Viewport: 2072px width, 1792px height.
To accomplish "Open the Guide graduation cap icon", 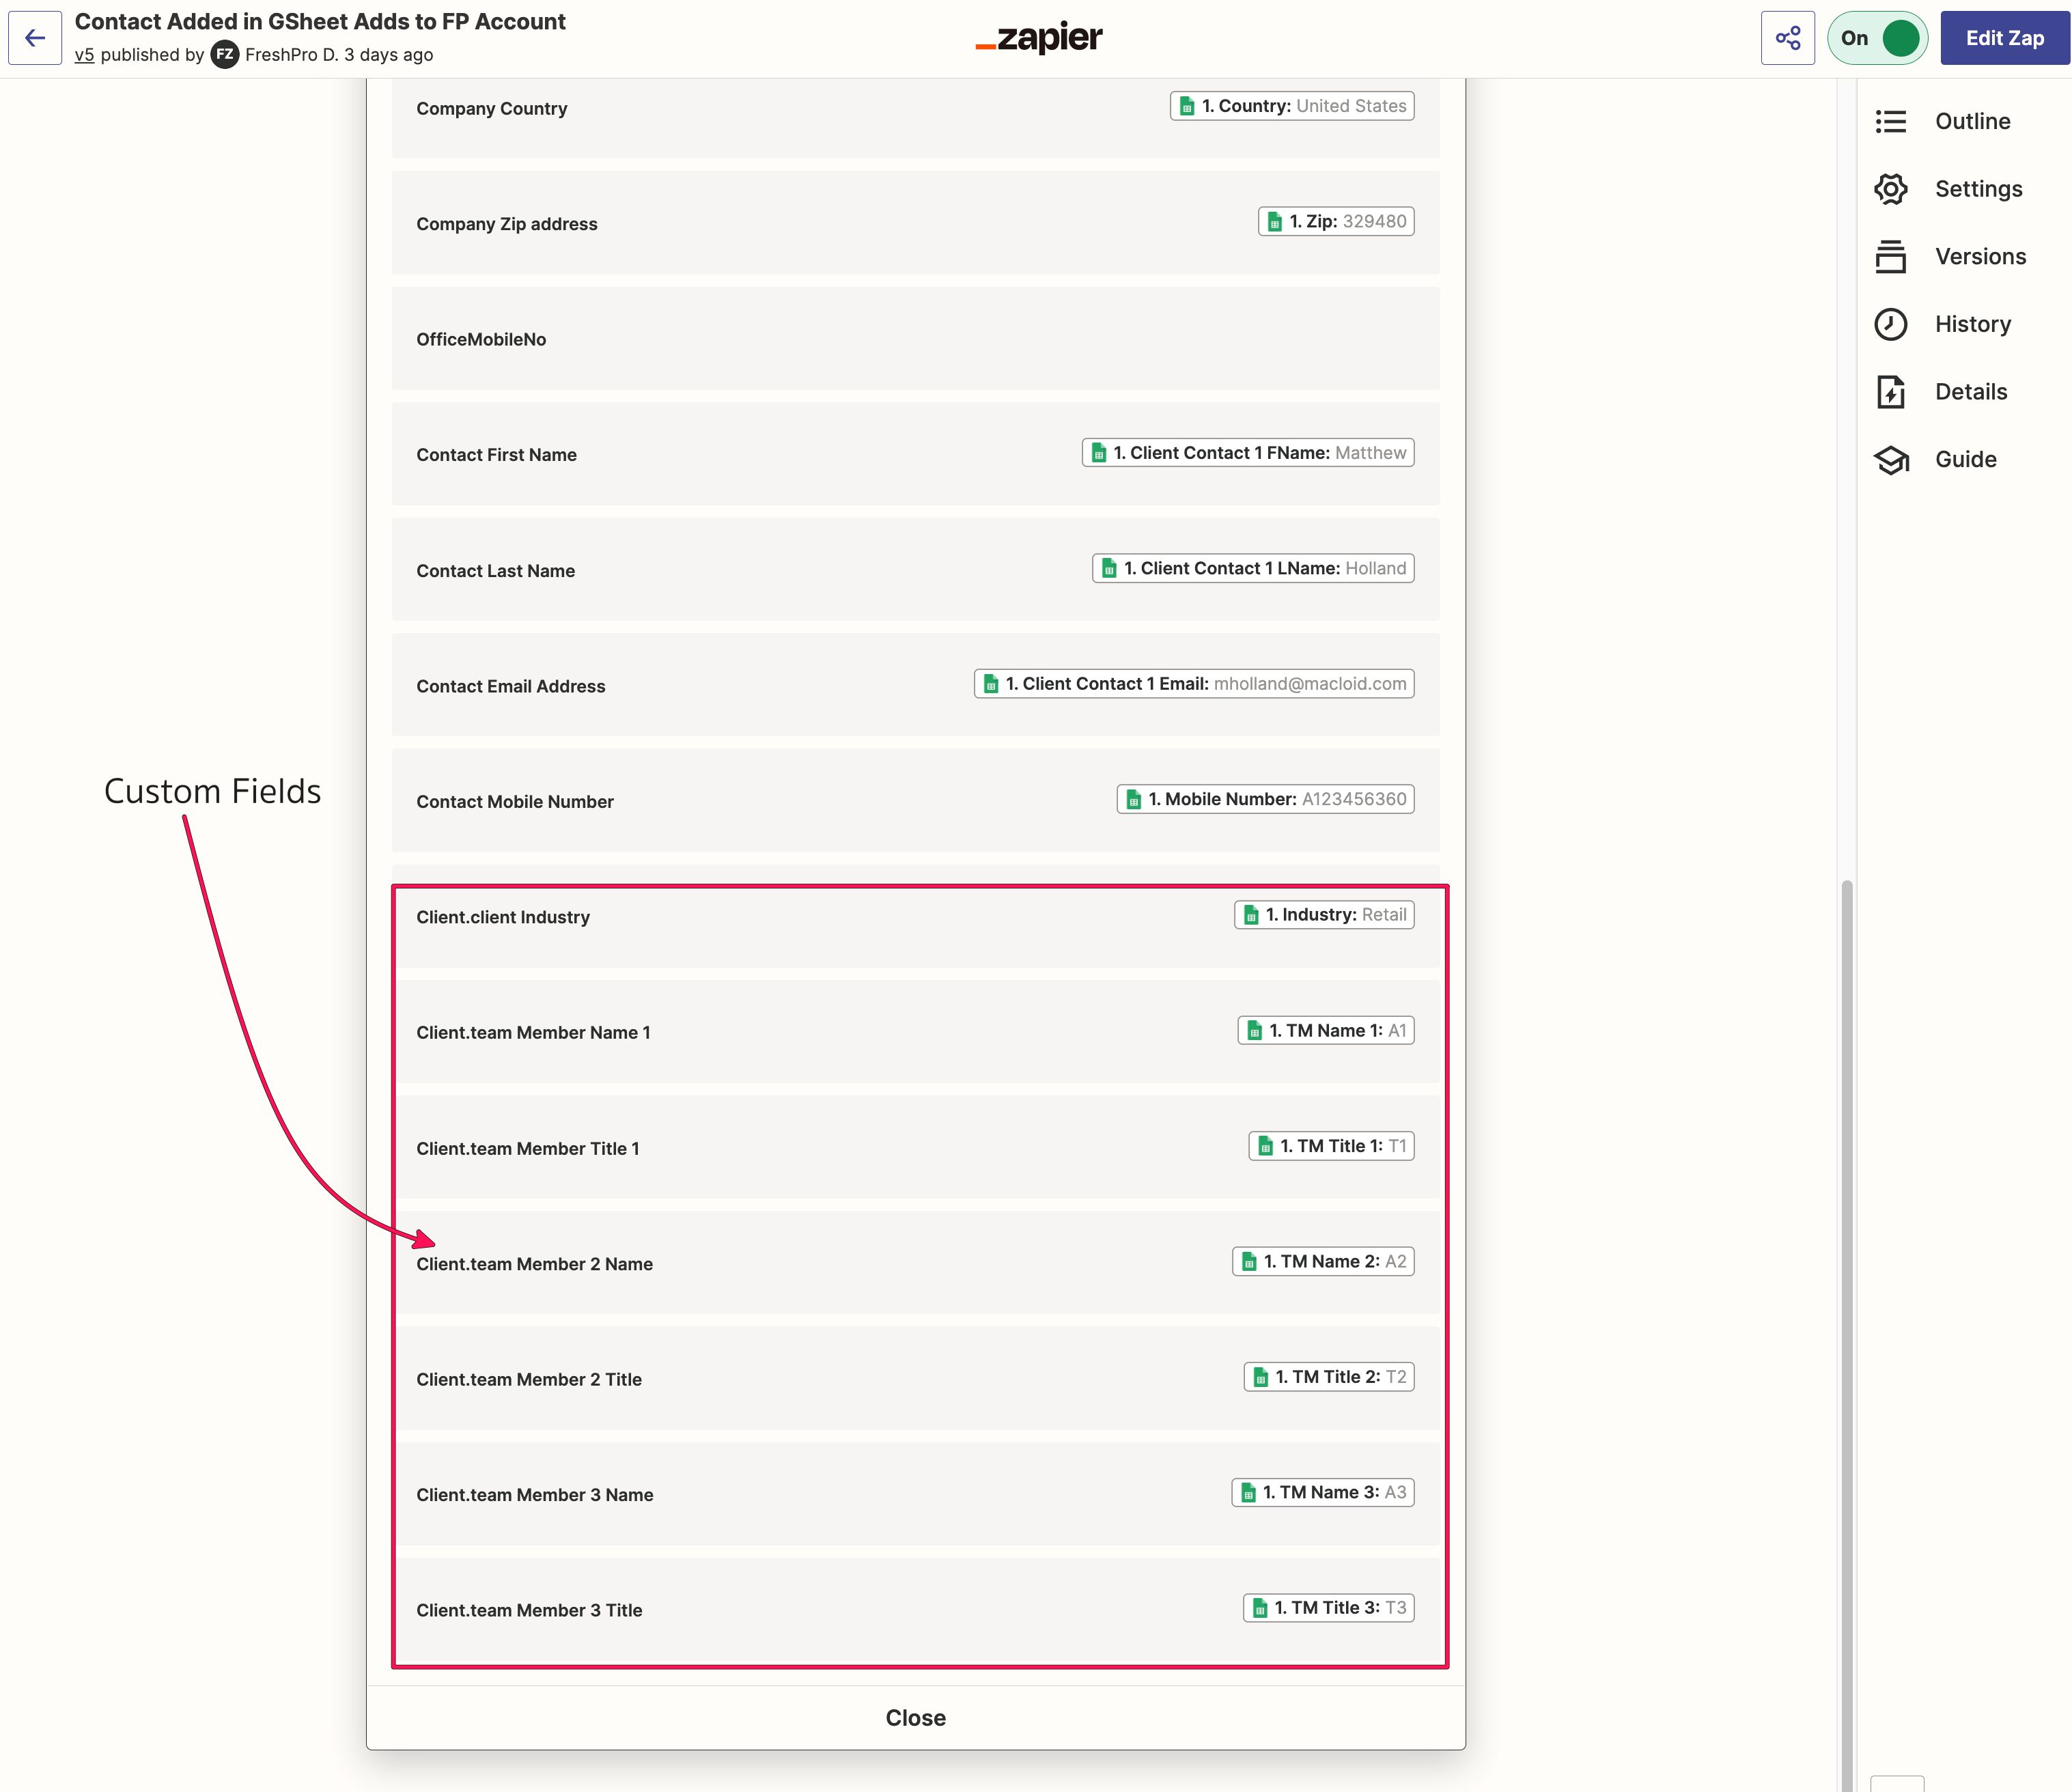I will click(1890, 459).
